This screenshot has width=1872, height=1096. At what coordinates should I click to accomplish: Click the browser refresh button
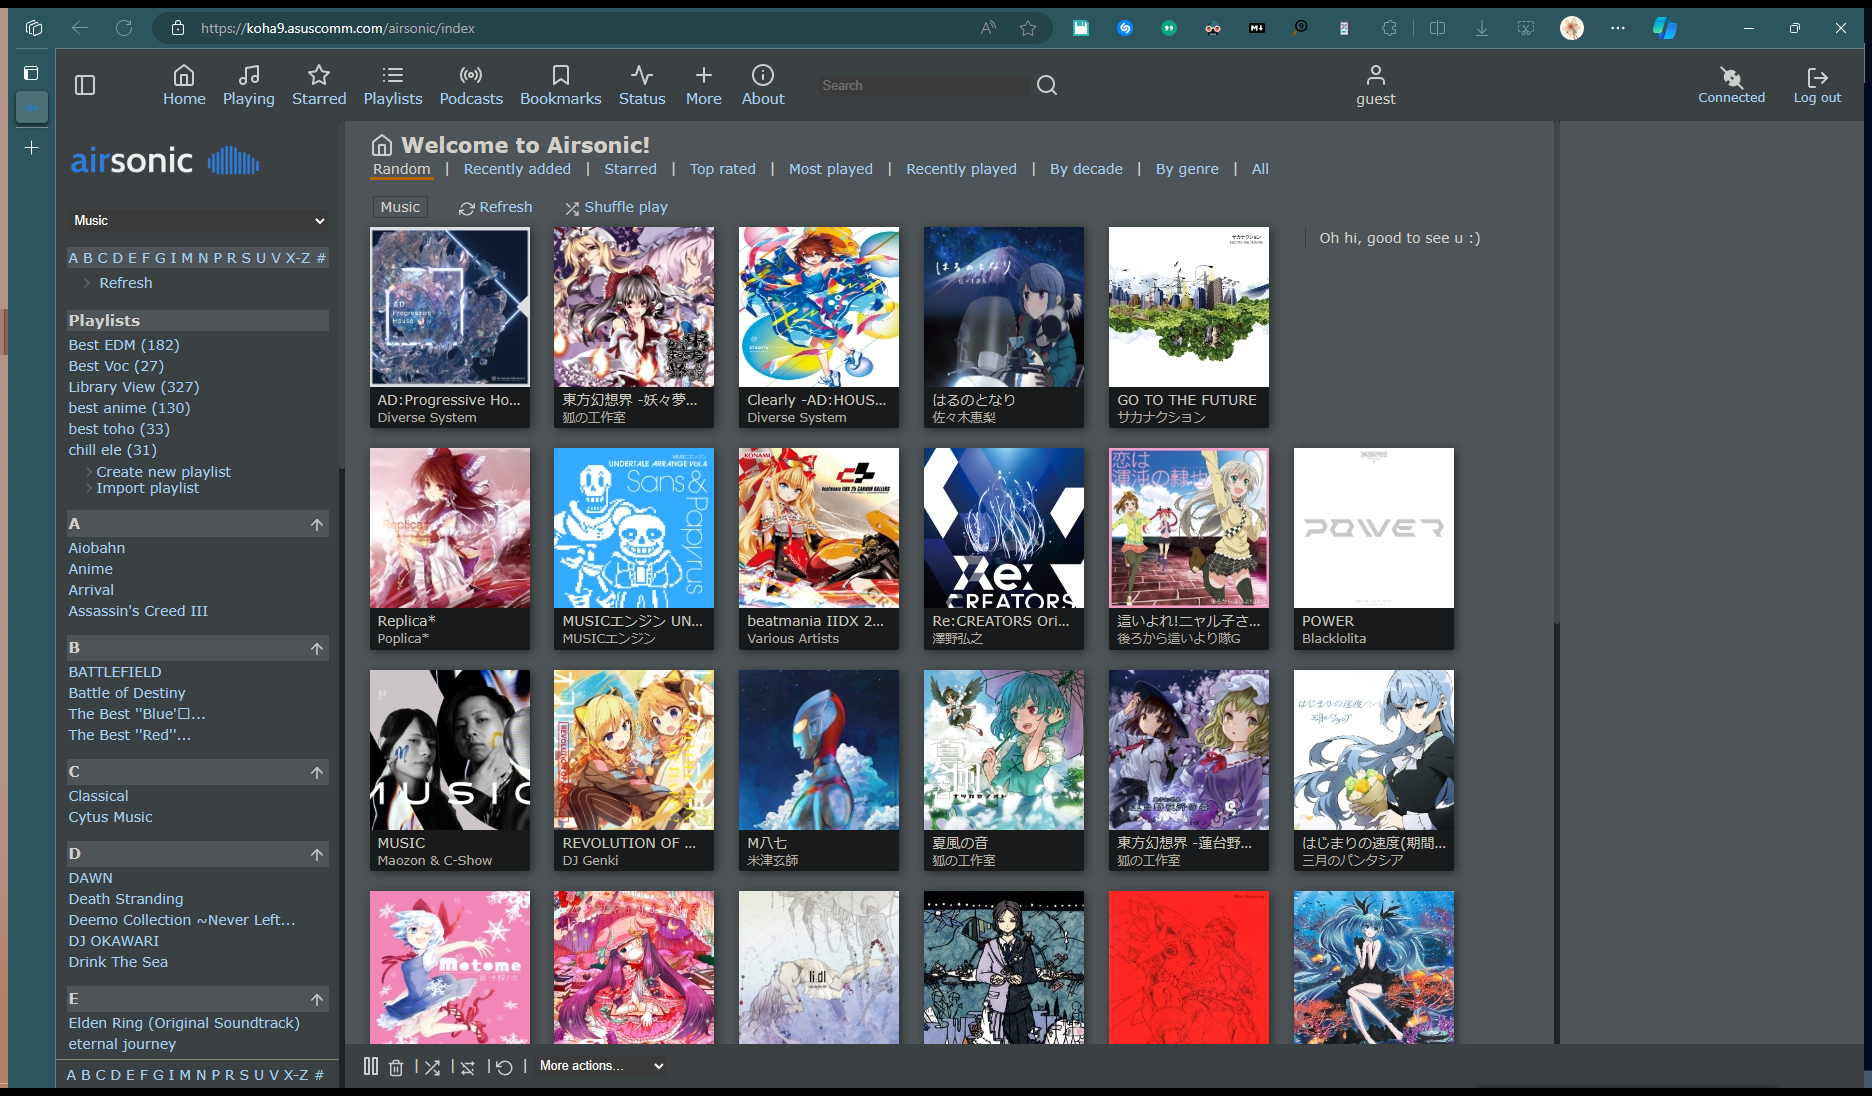[x=124, y=28]
